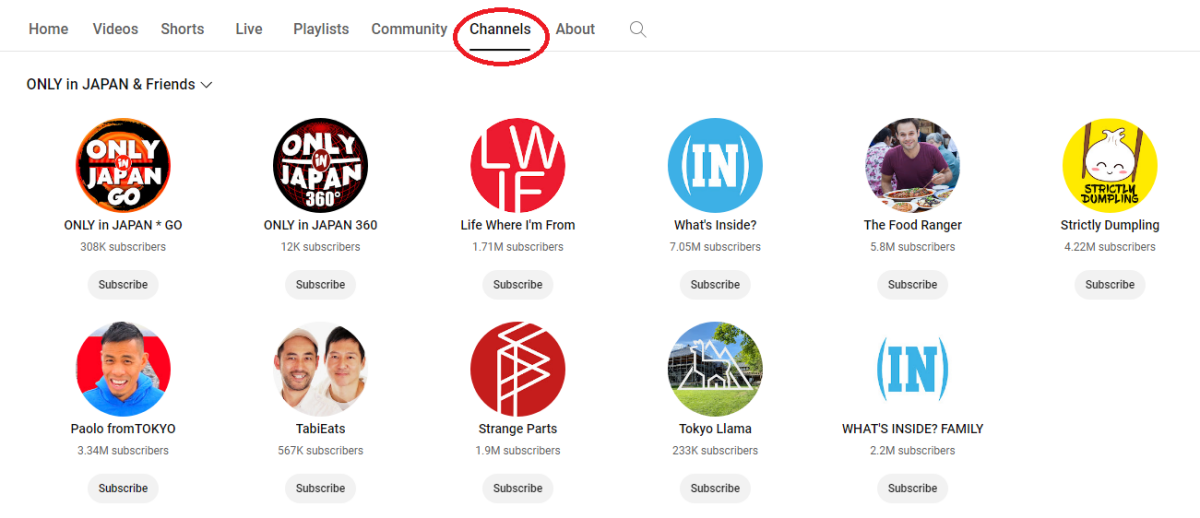Click the ONLY in JAPAN 360 title
This screenshot has height=518, width=1200.
pyautogui.click(x=320, y=225)
